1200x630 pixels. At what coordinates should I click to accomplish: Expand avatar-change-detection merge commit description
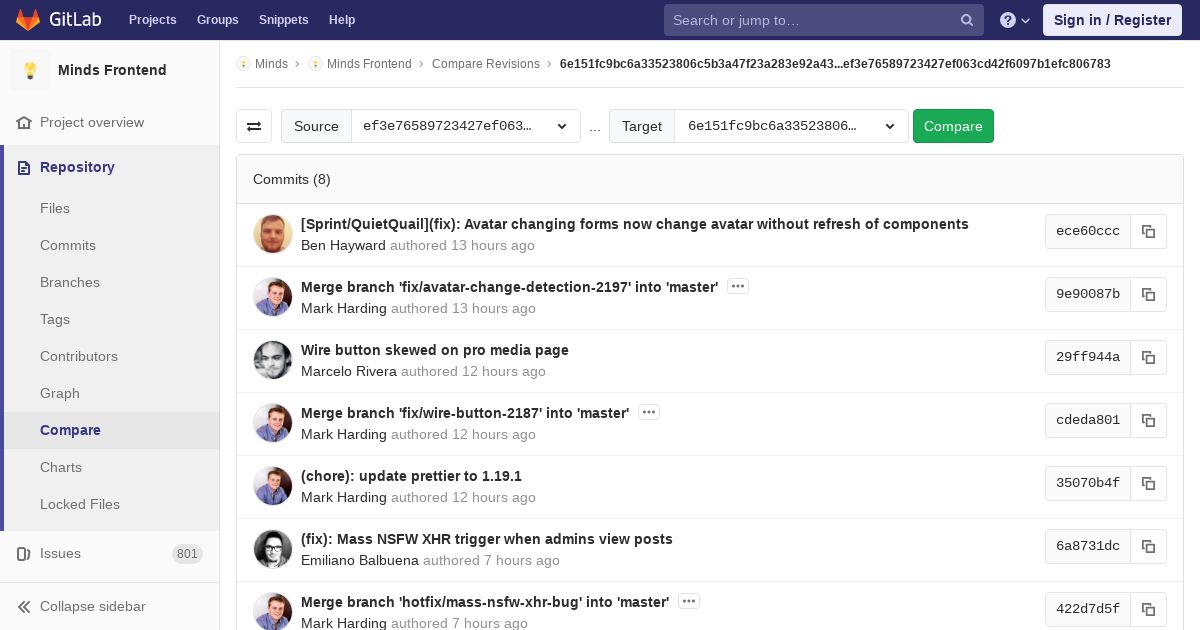(738, 287)
